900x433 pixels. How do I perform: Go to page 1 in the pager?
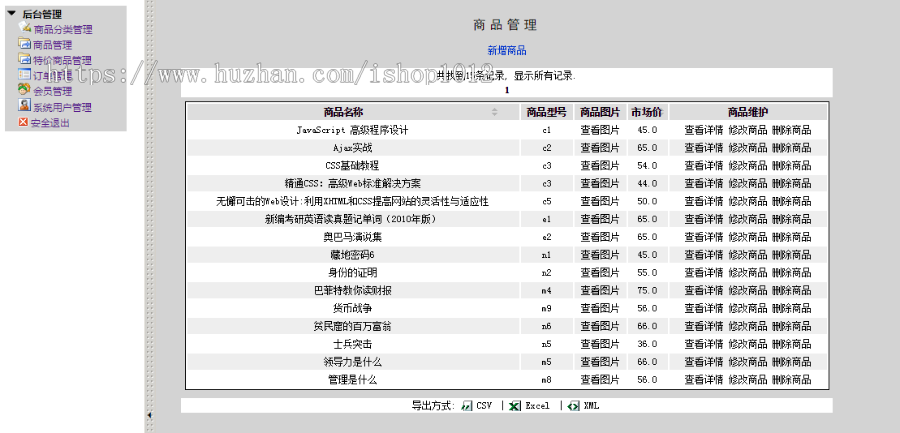tap(507, 90)
